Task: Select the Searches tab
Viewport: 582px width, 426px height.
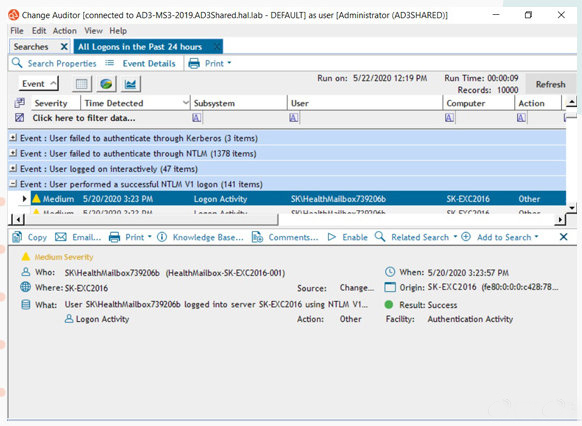Action: click(x=31, y=47)
